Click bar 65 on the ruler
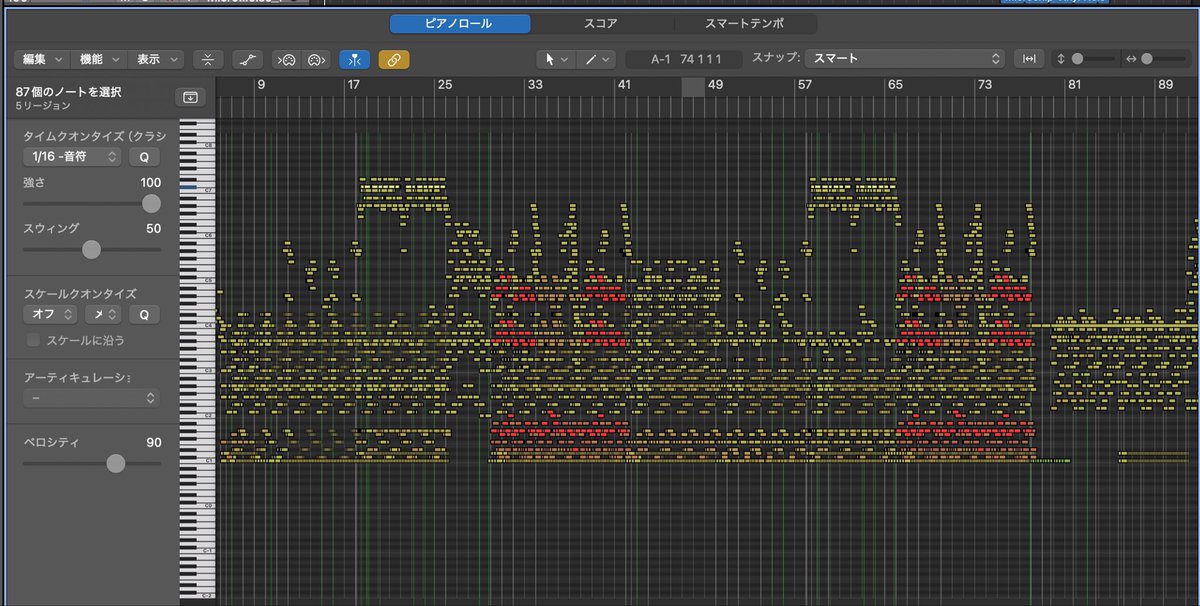Viewport: 1200px width, 606px height. [895, 87]
